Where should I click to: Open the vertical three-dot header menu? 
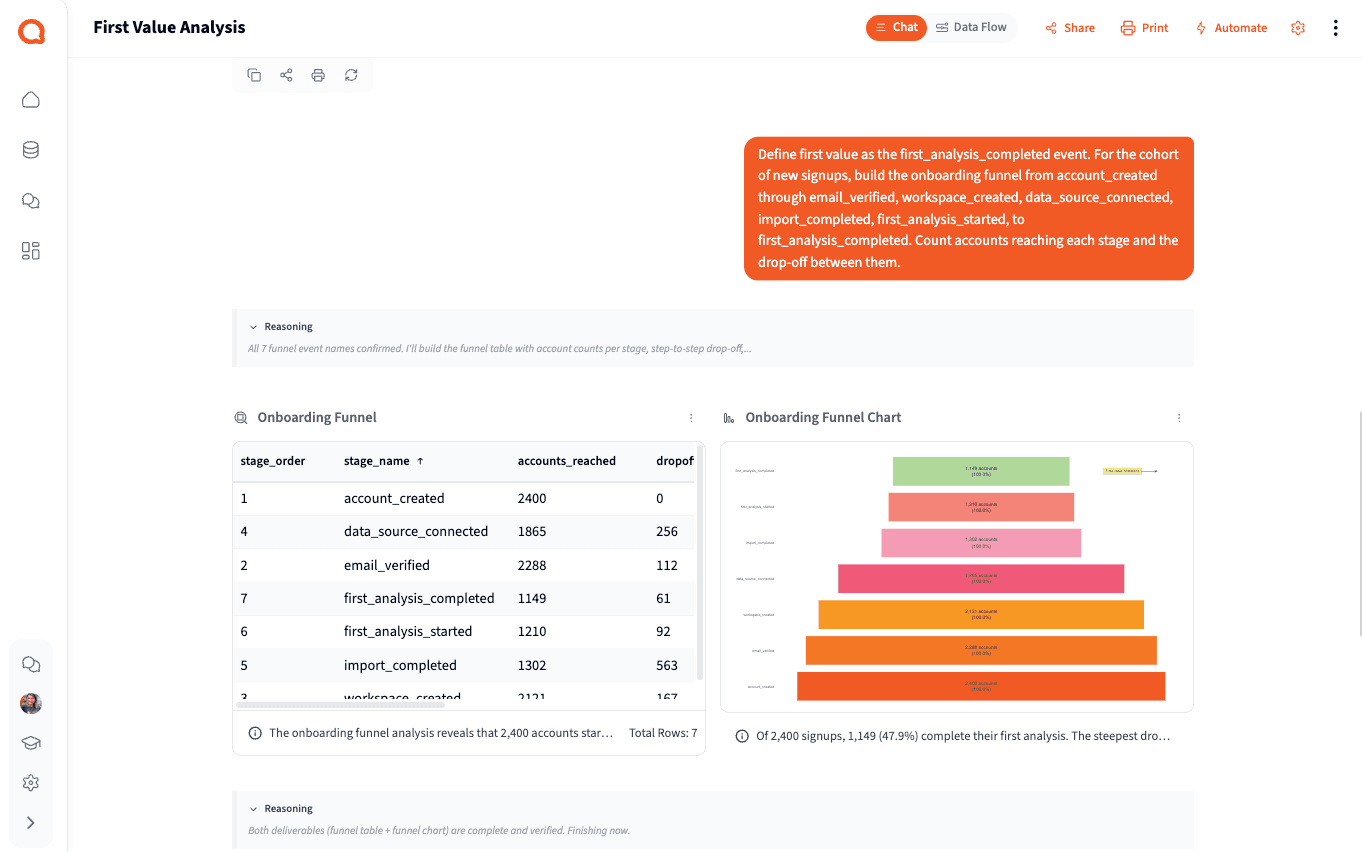[1335, 28]
